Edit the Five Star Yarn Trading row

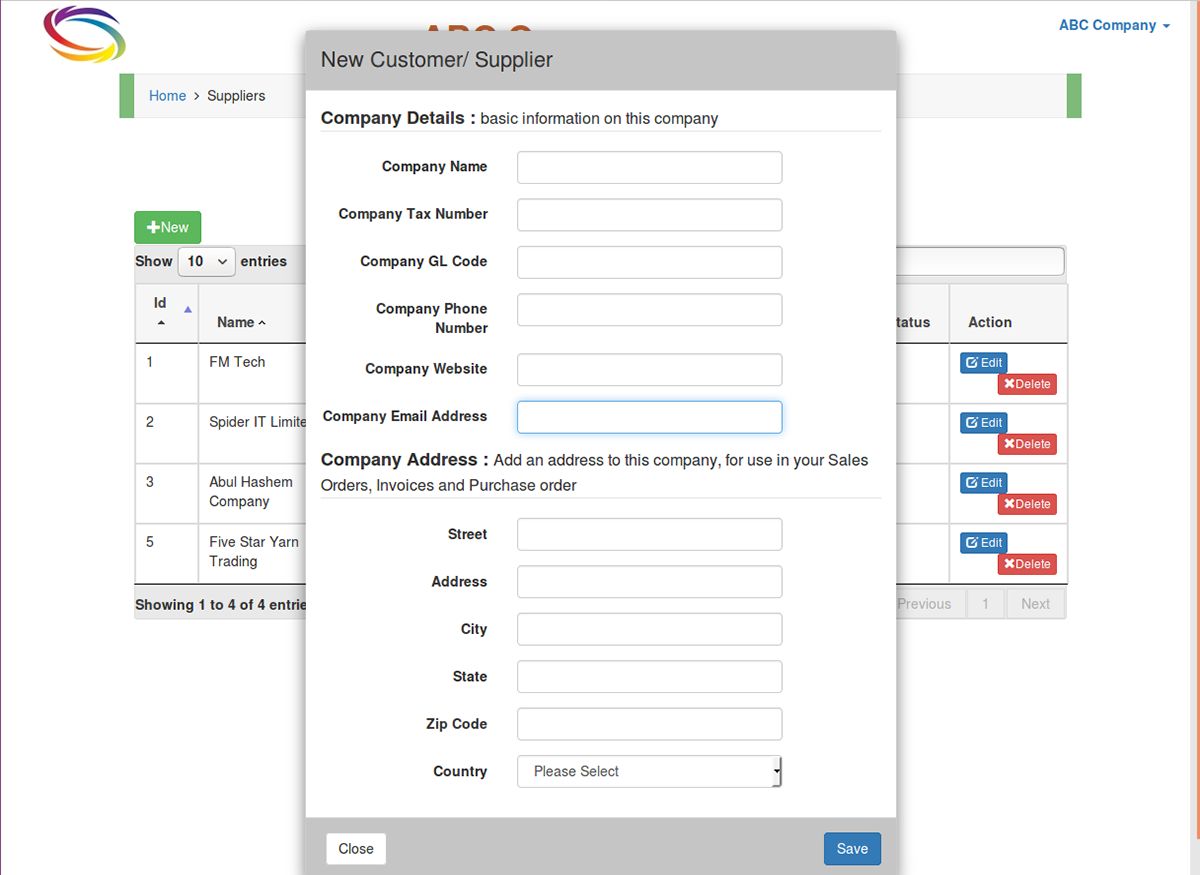point(984,543)
